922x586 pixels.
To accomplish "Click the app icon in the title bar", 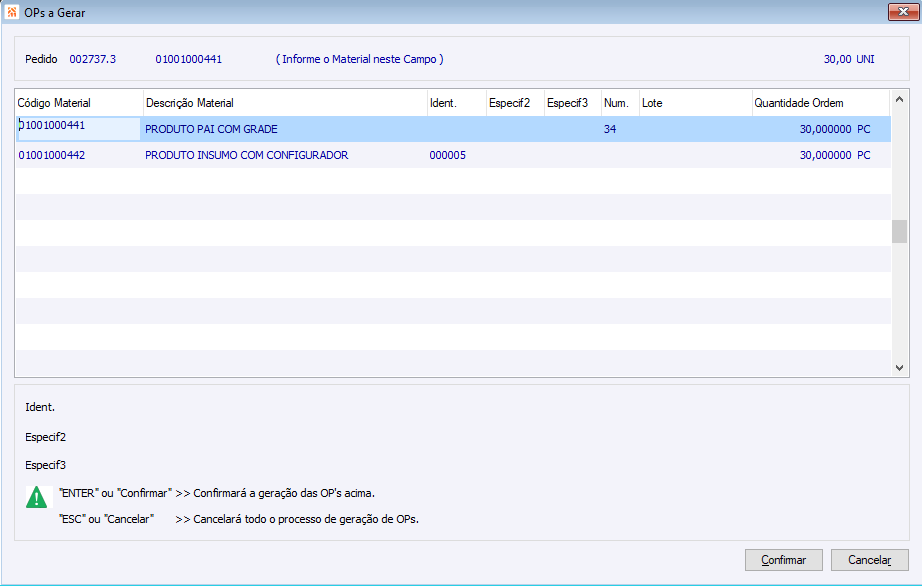I will click(11, 12).
